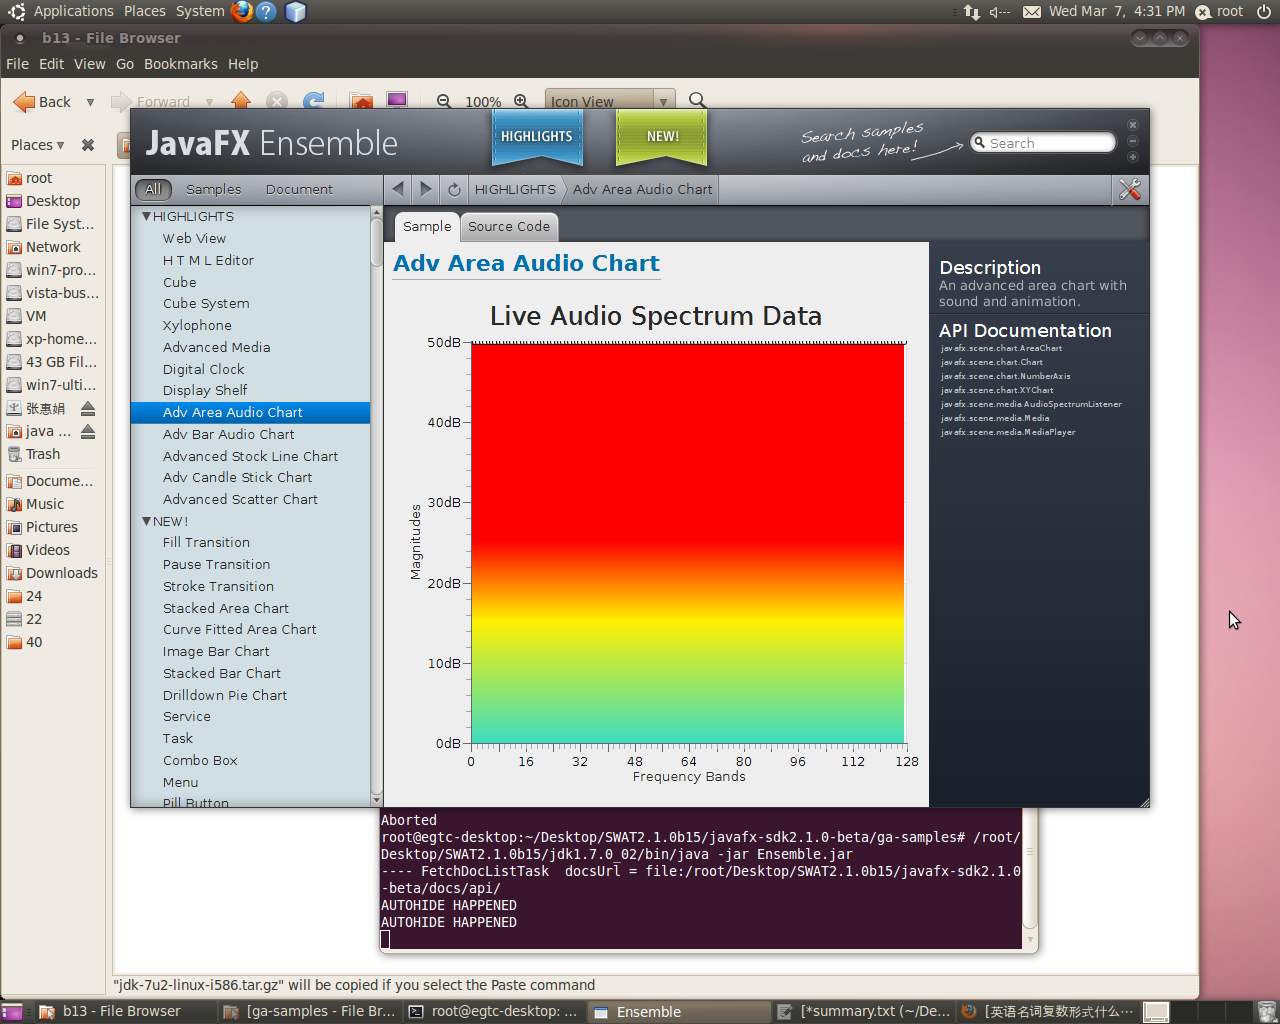Click the file browser zoom out icon
Screen dimensions: 1280x1024
[444, 101]
